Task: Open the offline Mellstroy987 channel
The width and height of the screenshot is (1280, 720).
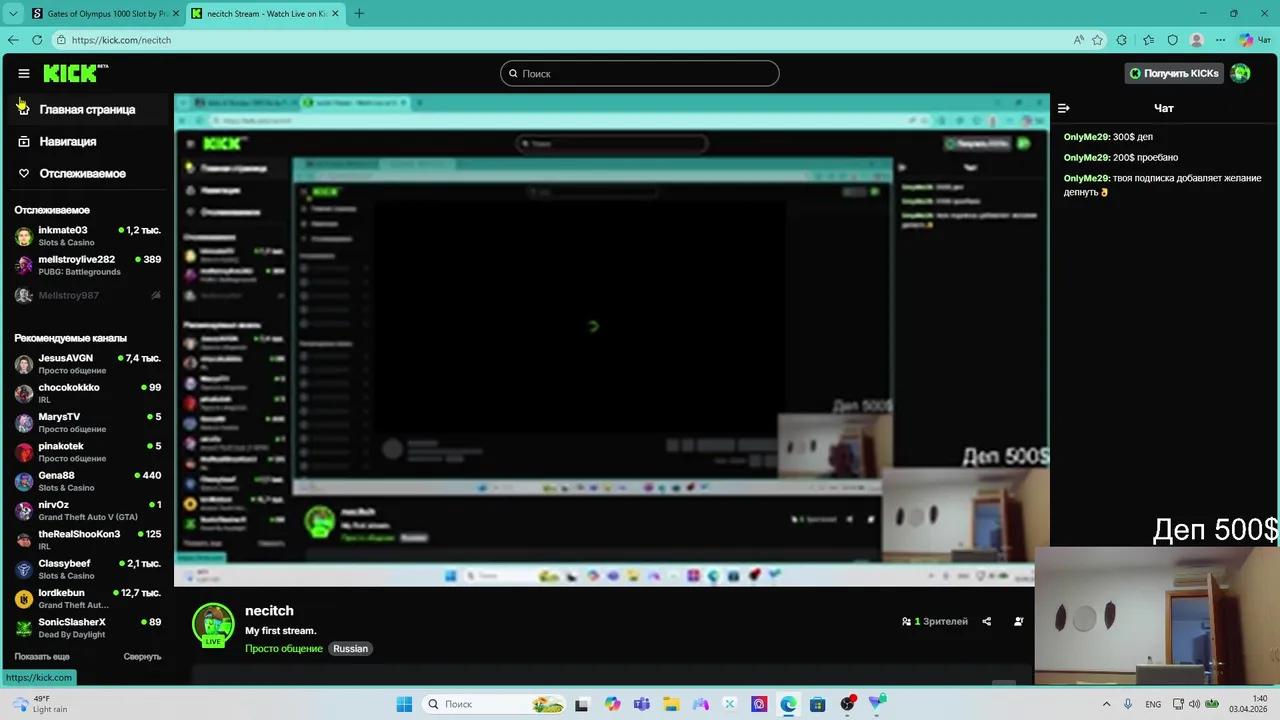Action: pyautogui.click(x=87, y=295)
